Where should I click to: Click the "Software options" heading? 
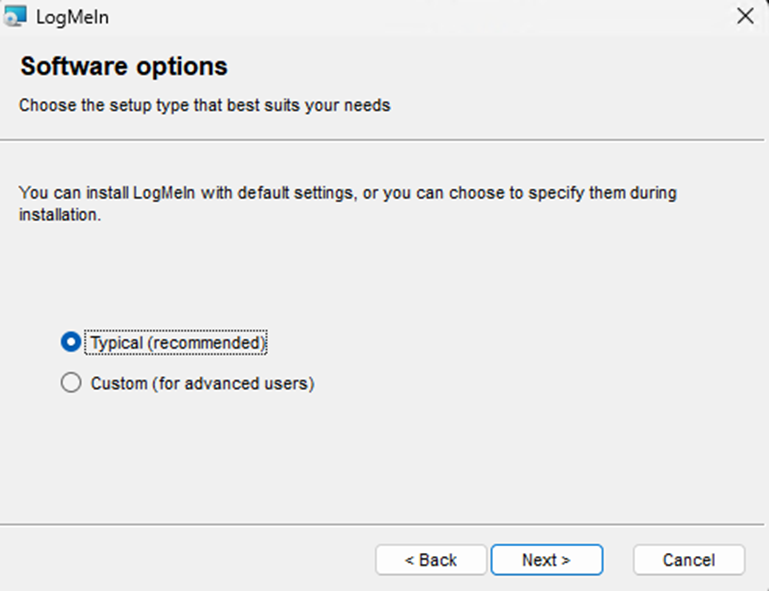click(x=124, y=67)
